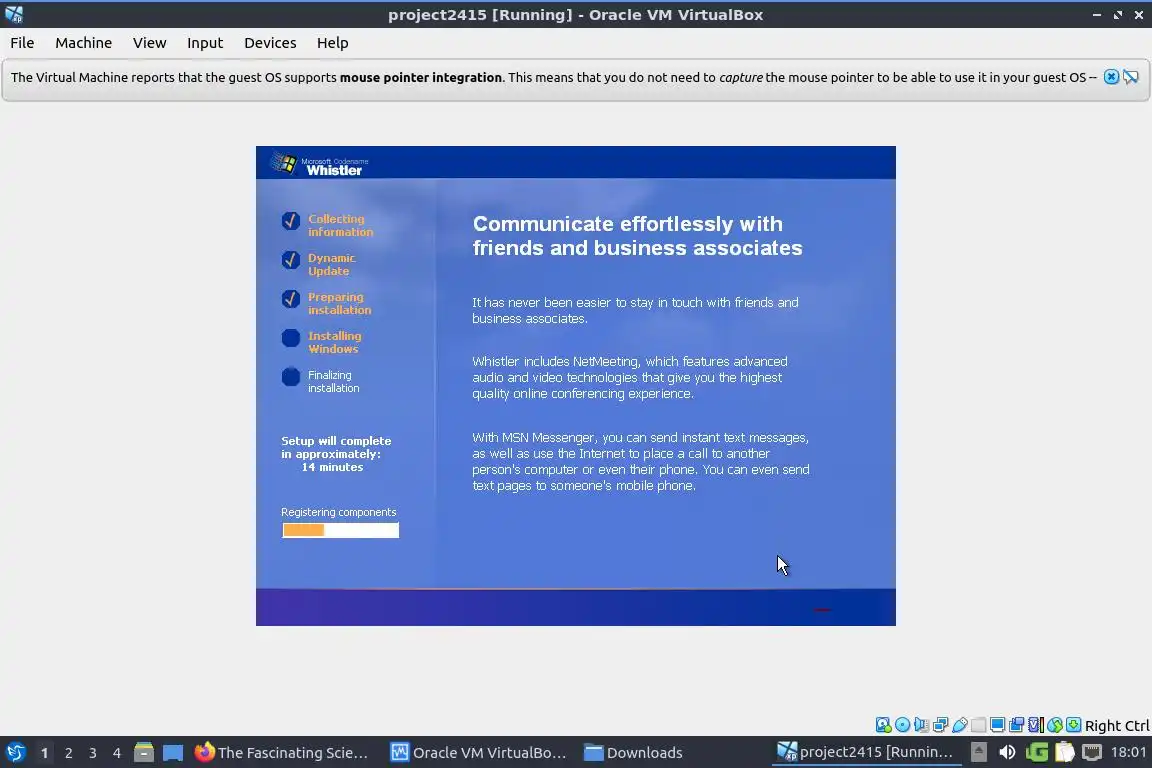
Task: Click the USB devices status icon
Action: [x=960, y=725]
